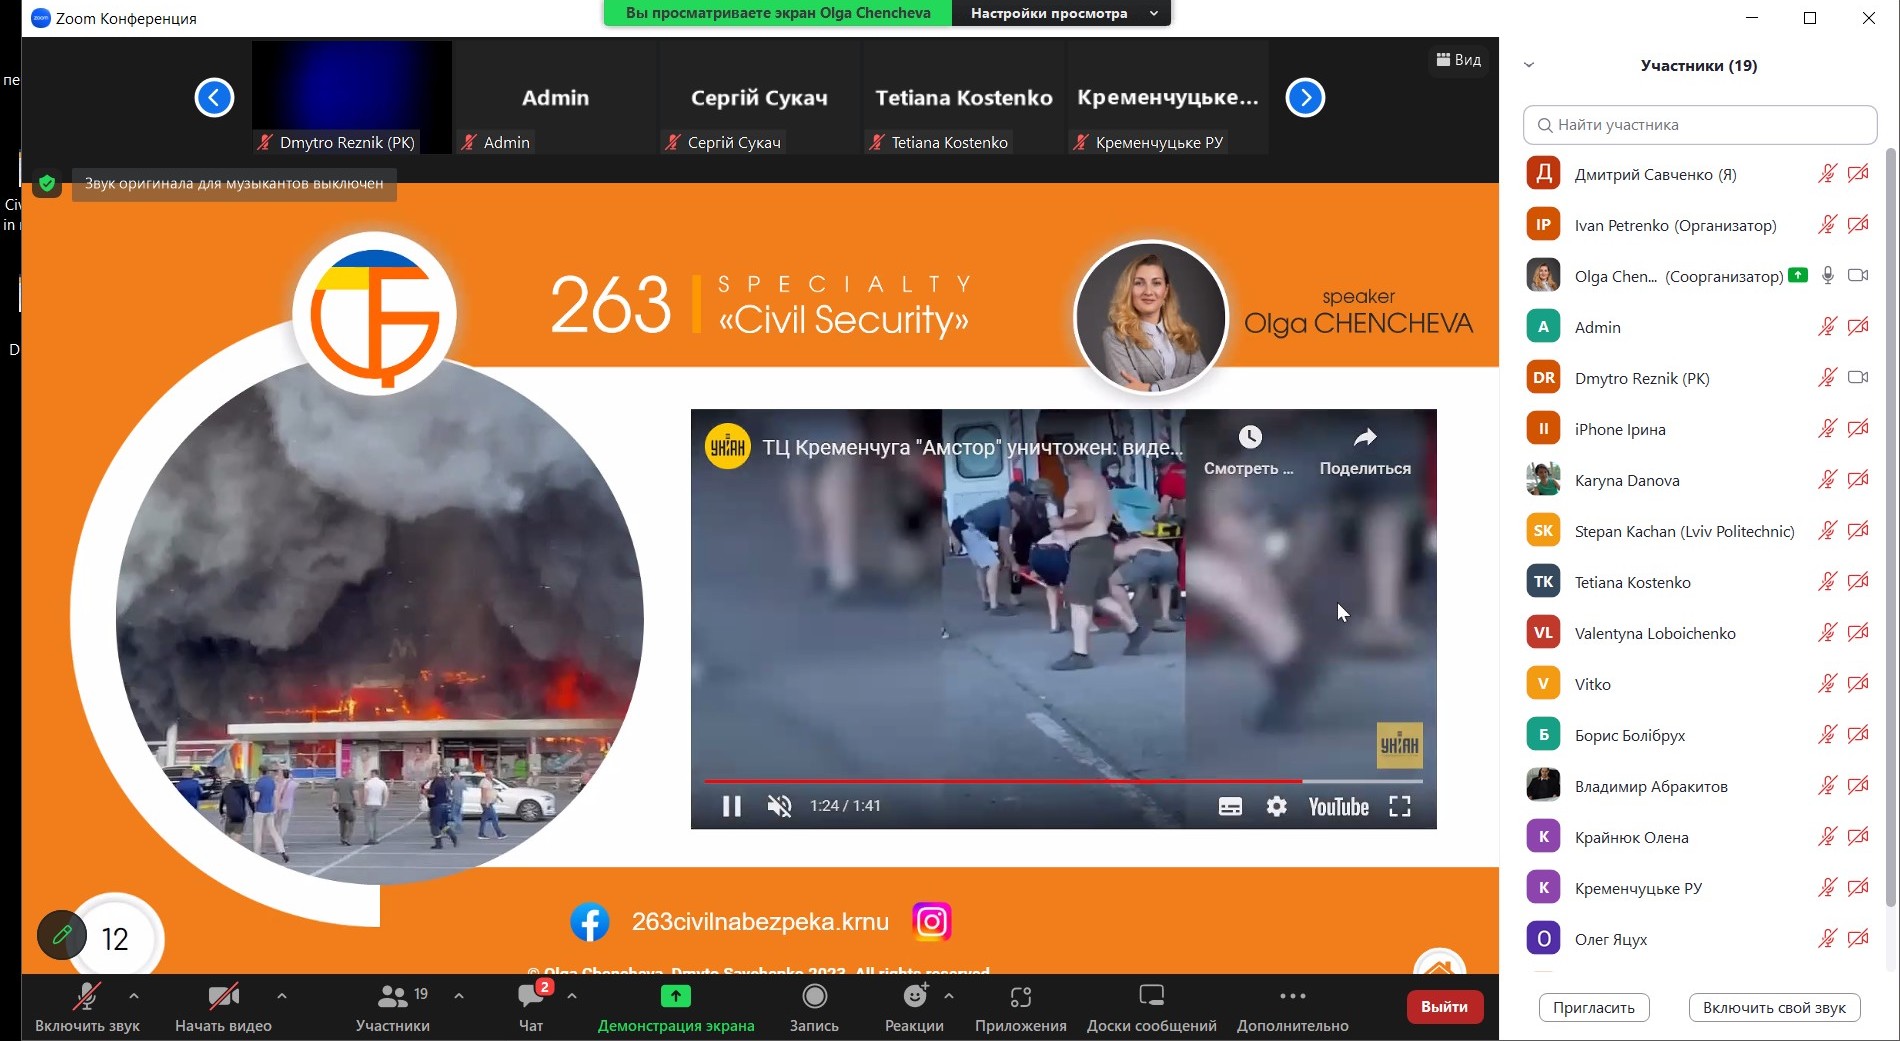Click the green encryption shield icon
This screenshot has width=1900, height=1041.
pos(47,183)
